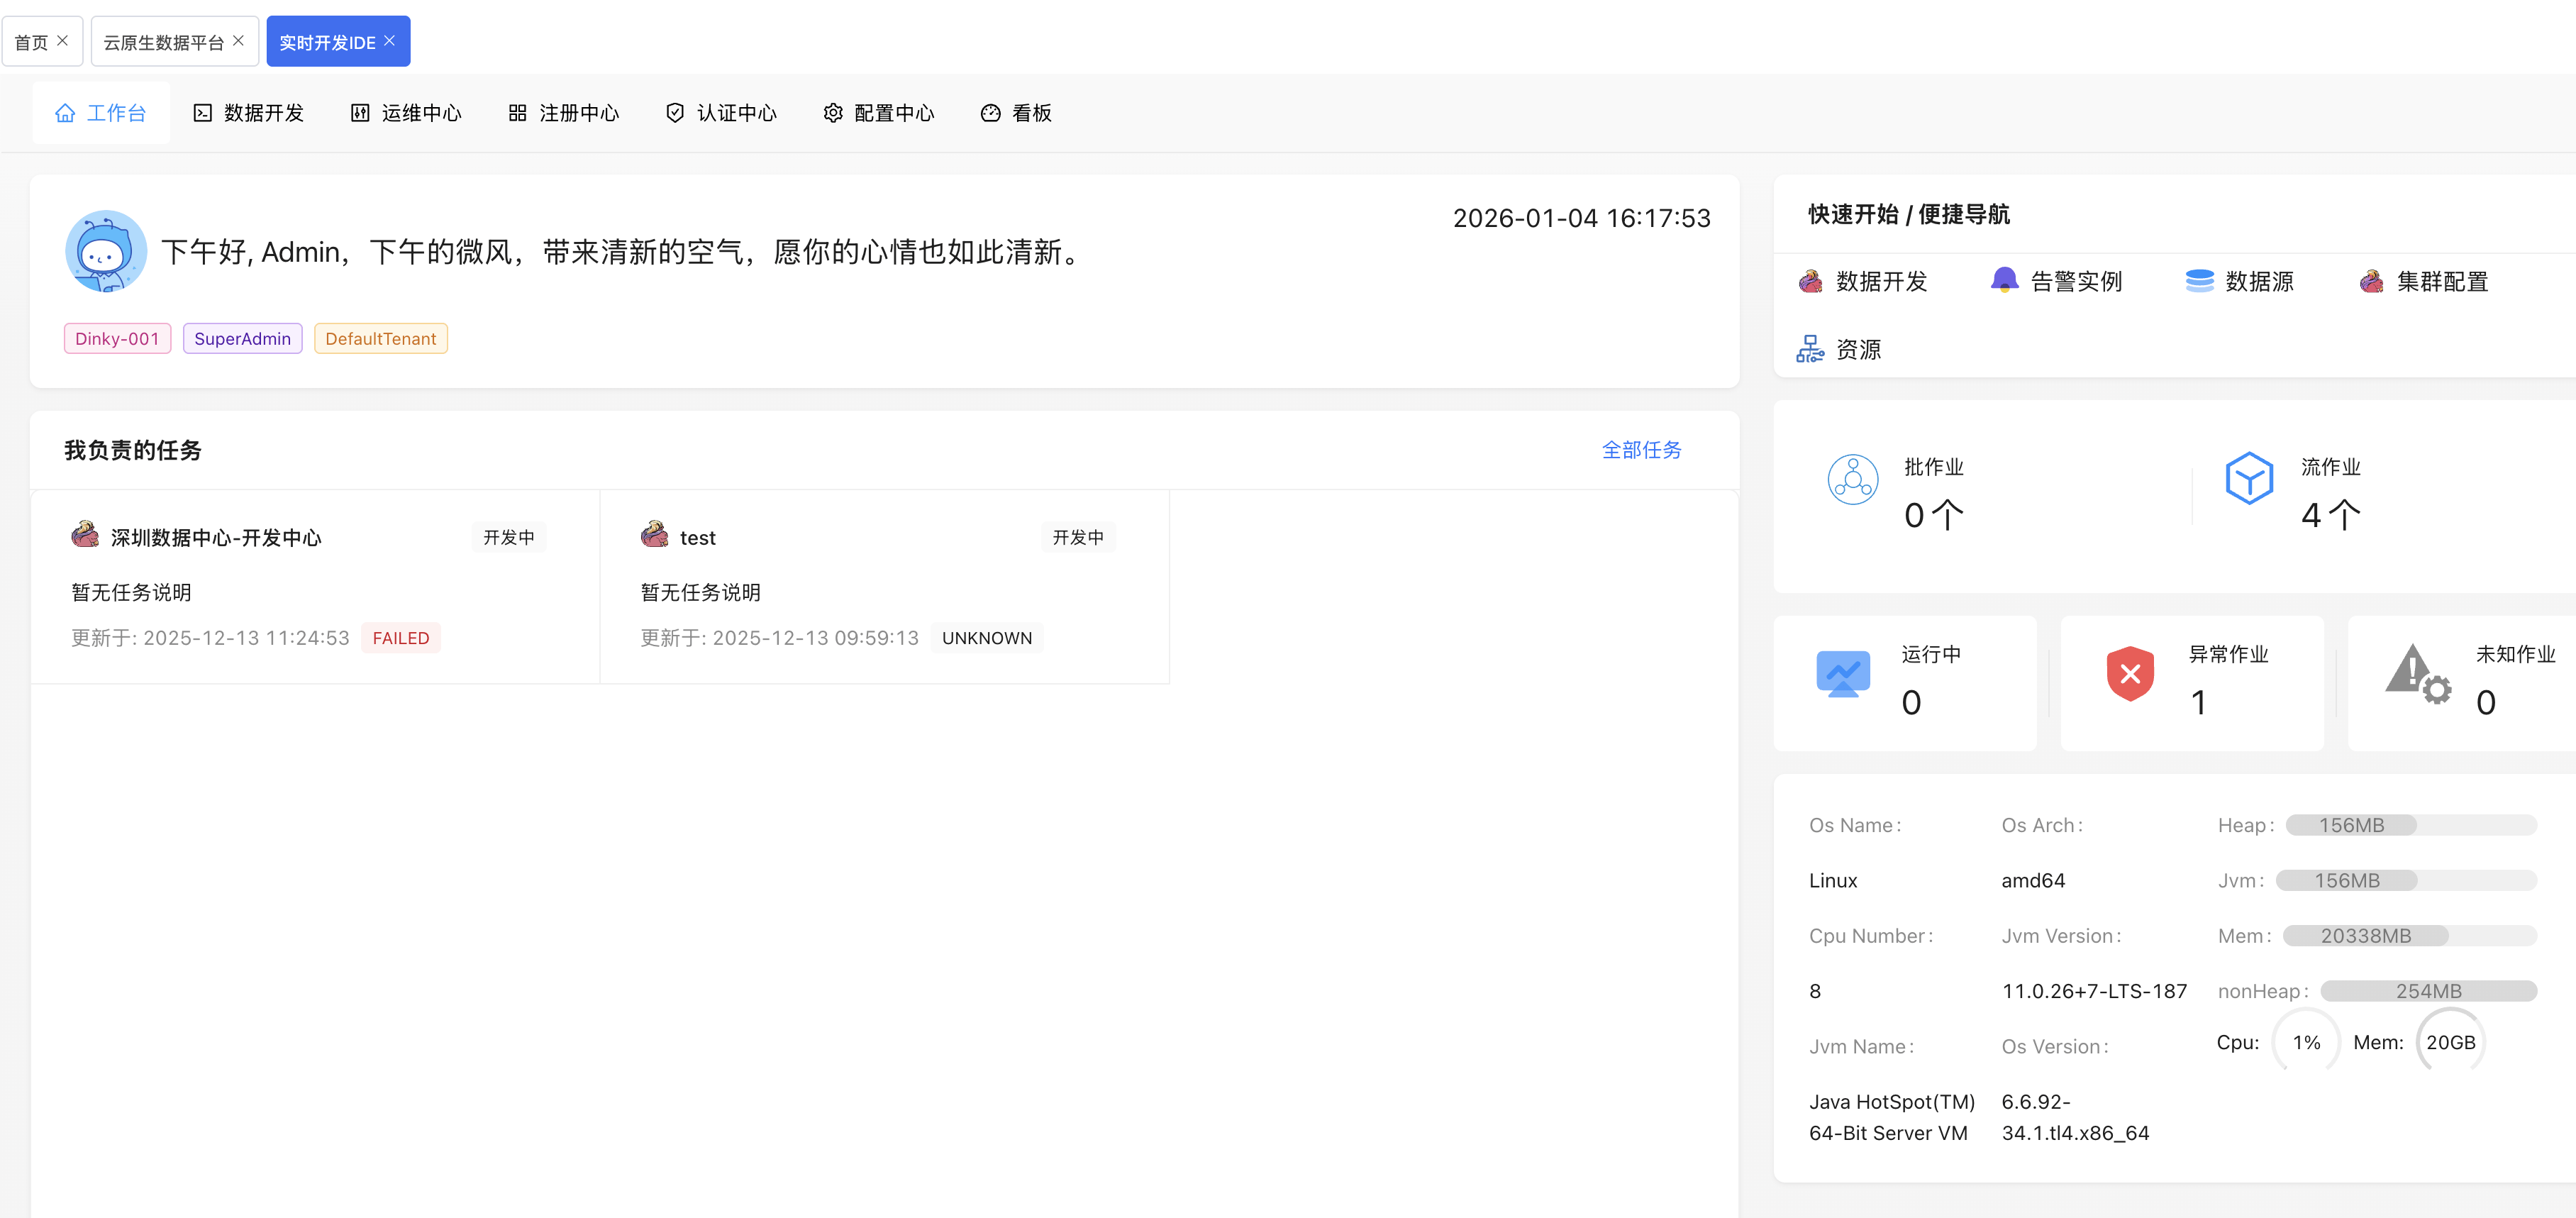Open the 资源 network icon shortcut
This screenshot has height=1218, width=2576.
click(x=1810, y=349)
